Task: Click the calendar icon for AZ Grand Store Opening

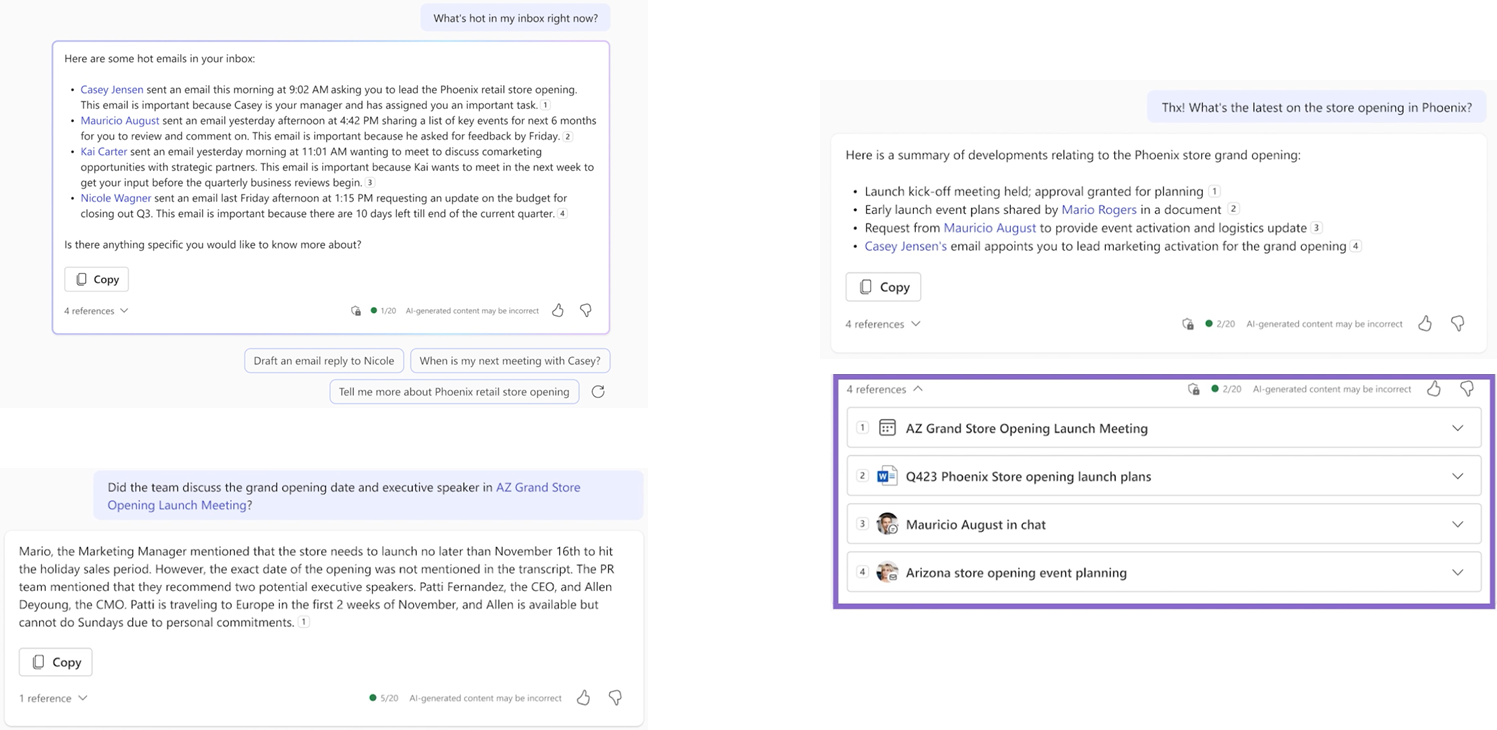Action: 887,428
